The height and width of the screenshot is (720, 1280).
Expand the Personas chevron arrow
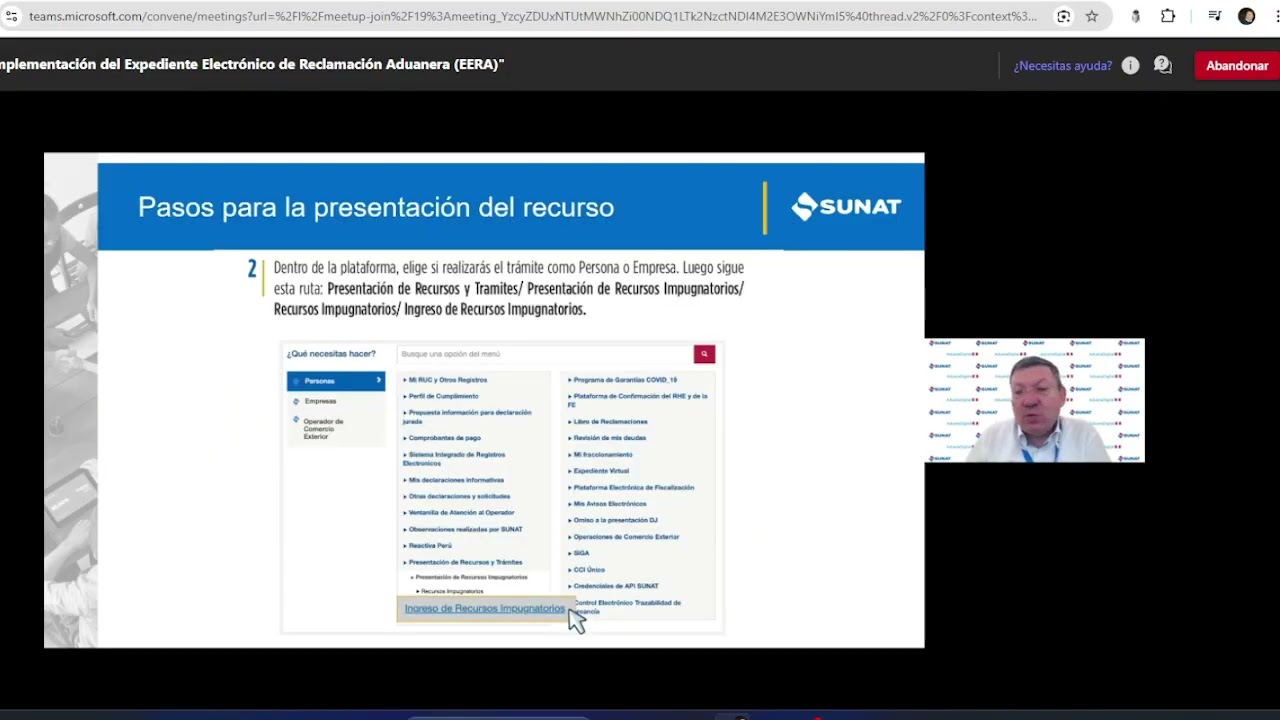click(x=379, y=380)
